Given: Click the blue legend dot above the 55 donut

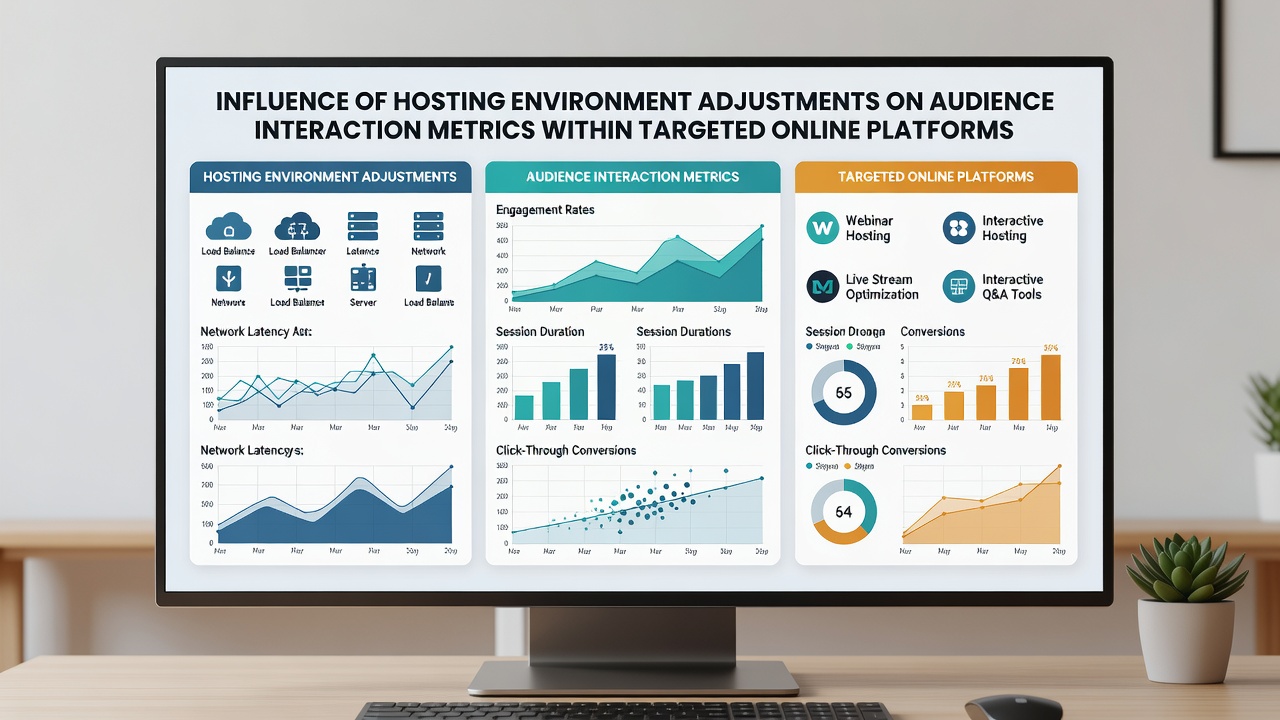Looking at the screenshot, I should point(809,347).
